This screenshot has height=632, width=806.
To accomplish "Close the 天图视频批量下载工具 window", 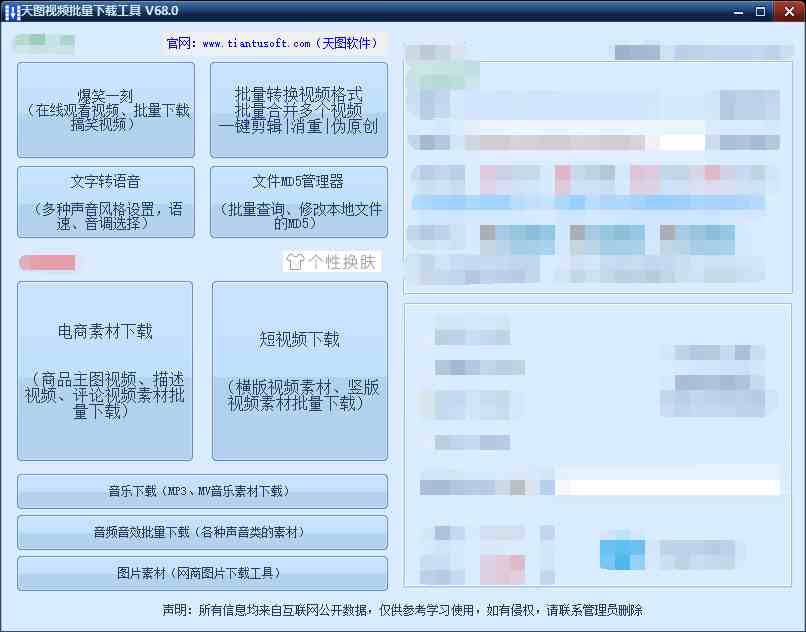I will [788, 11].
